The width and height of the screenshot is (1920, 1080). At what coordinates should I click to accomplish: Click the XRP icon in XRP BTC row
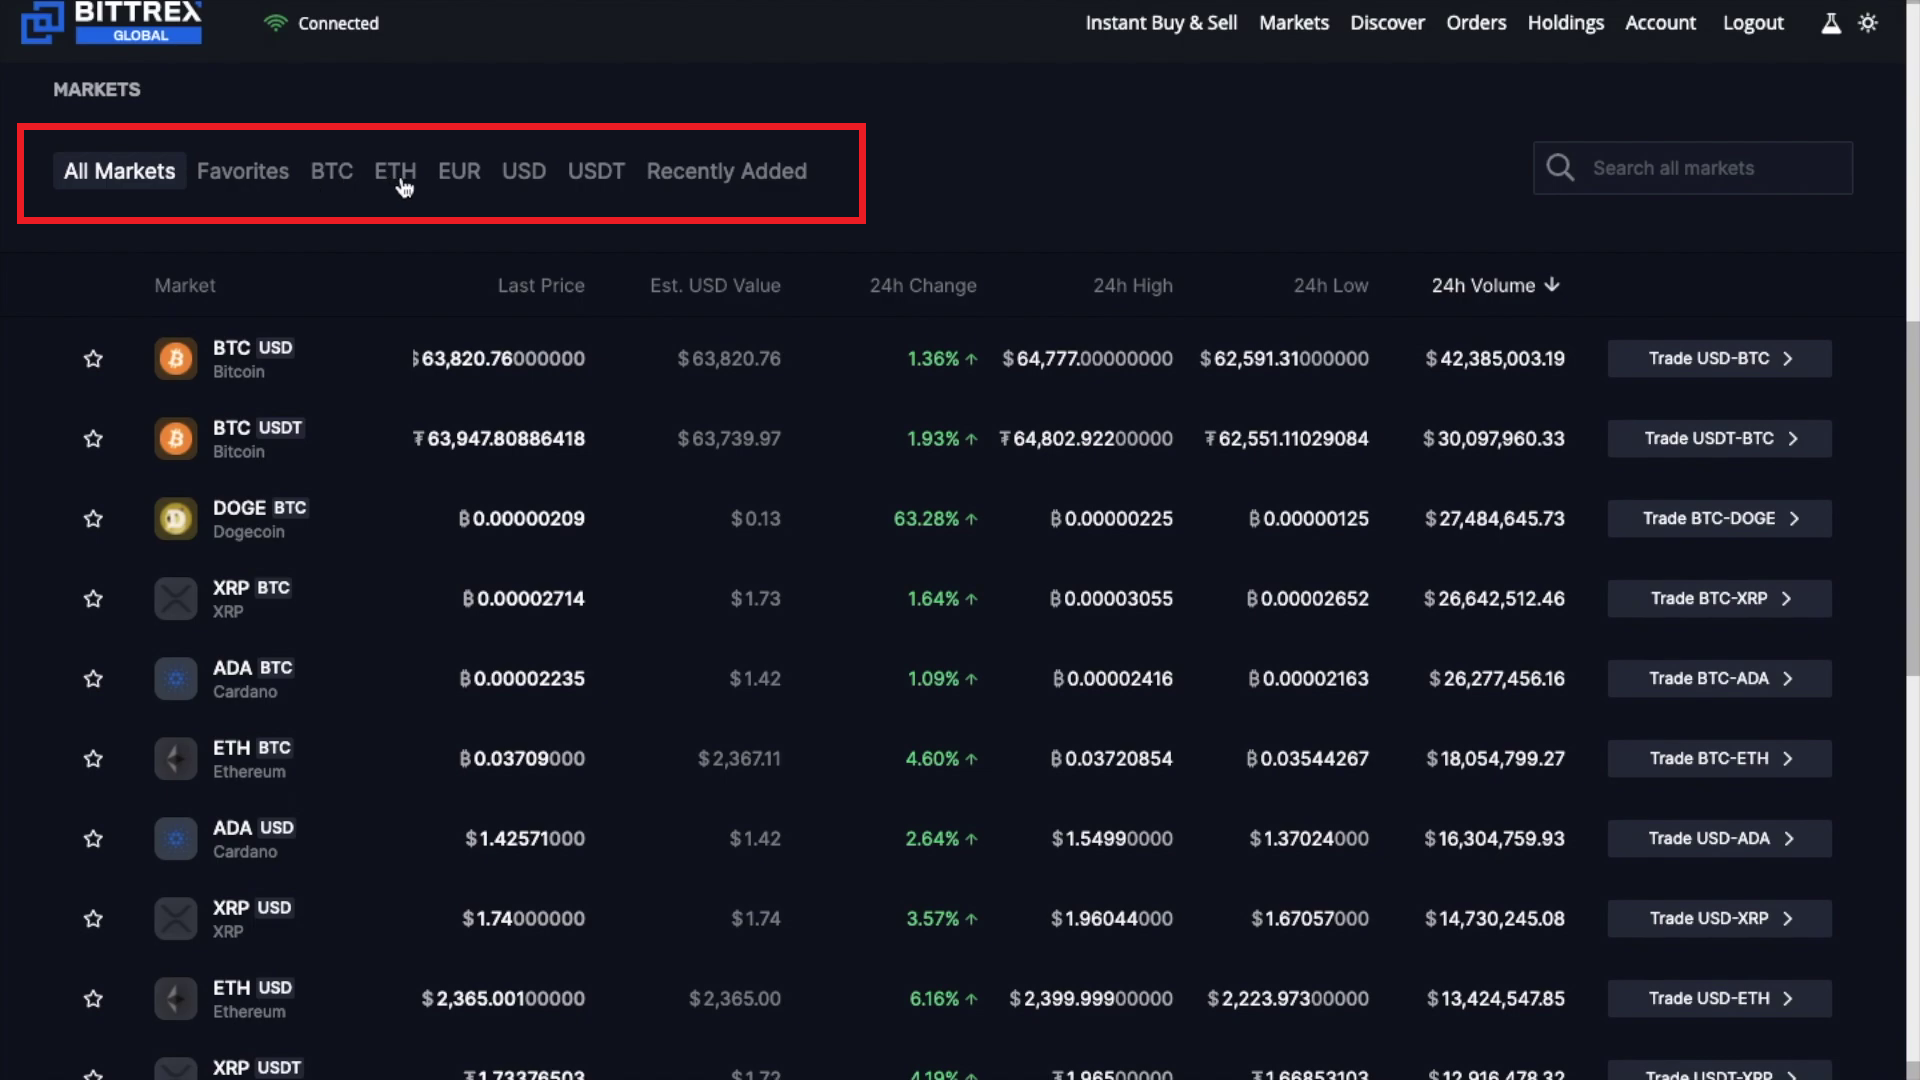tap(176, 598)
